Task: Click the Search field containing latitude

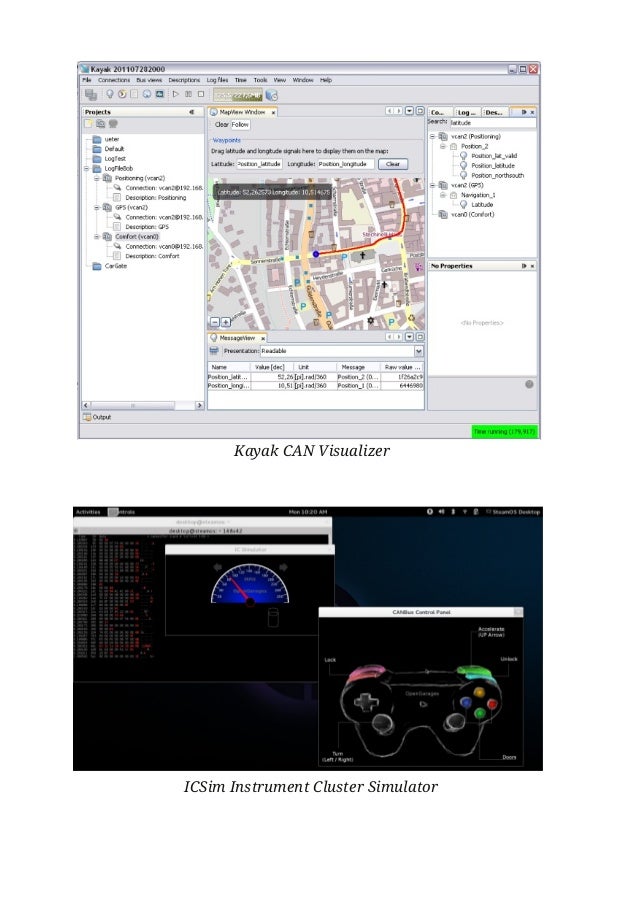Action: click(493, 122)
